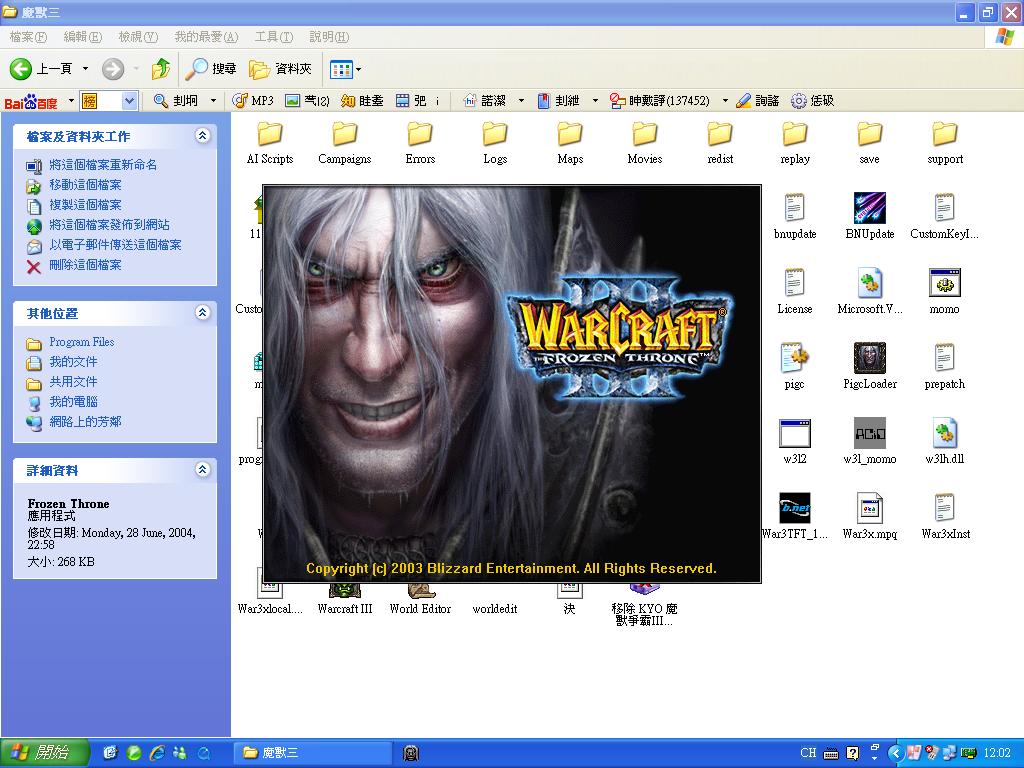Collapse the 其他位置 panel

click(203, 313)
